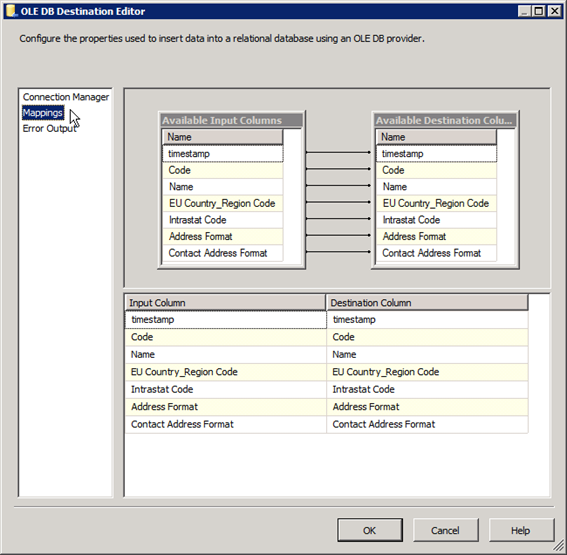Click the Input Column grid header
Screen dimensions: 567x555
click(225, 303)
